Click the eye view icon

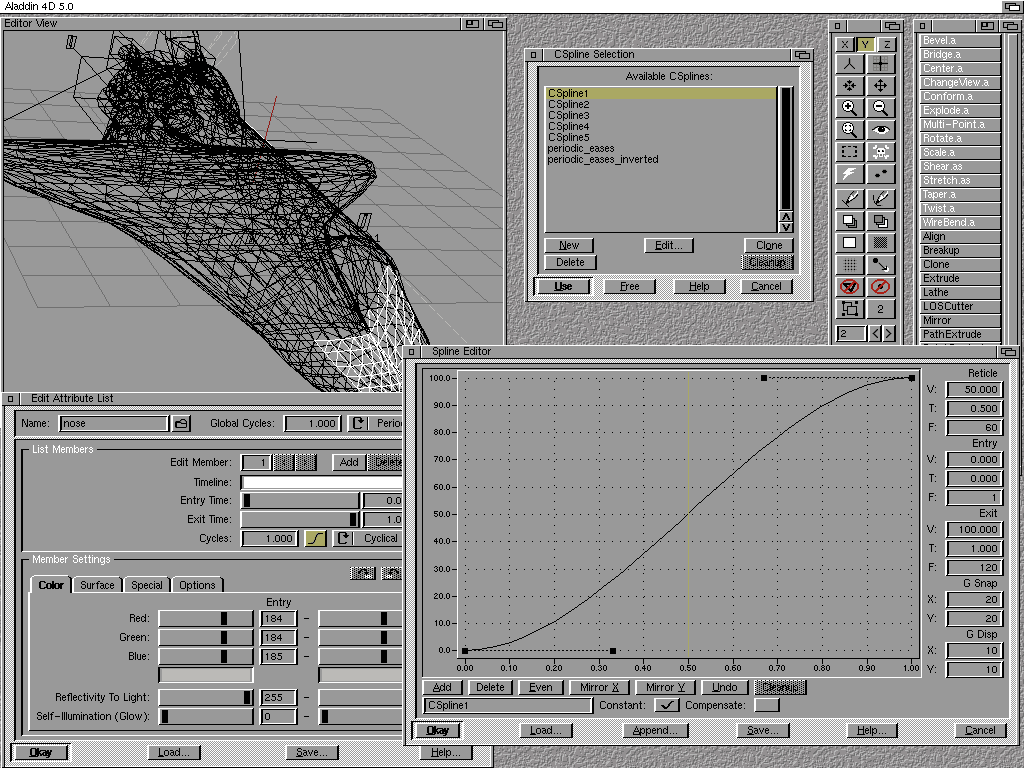point(880,130)
